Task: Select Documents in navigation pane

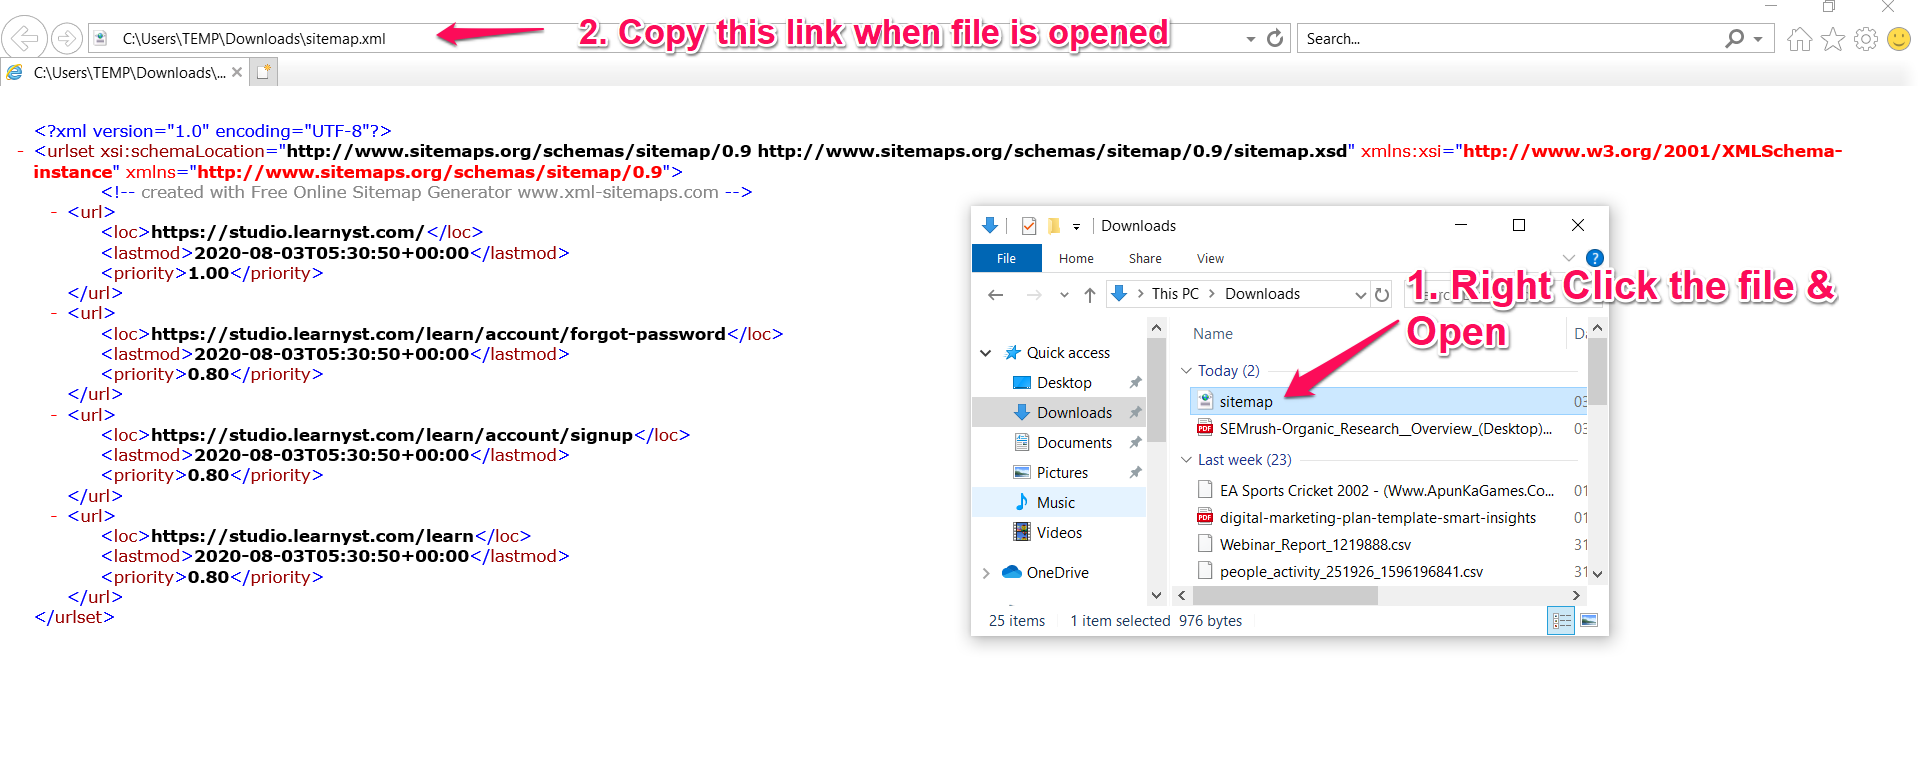Action: pyautogui.click(x=1074, y=443)
